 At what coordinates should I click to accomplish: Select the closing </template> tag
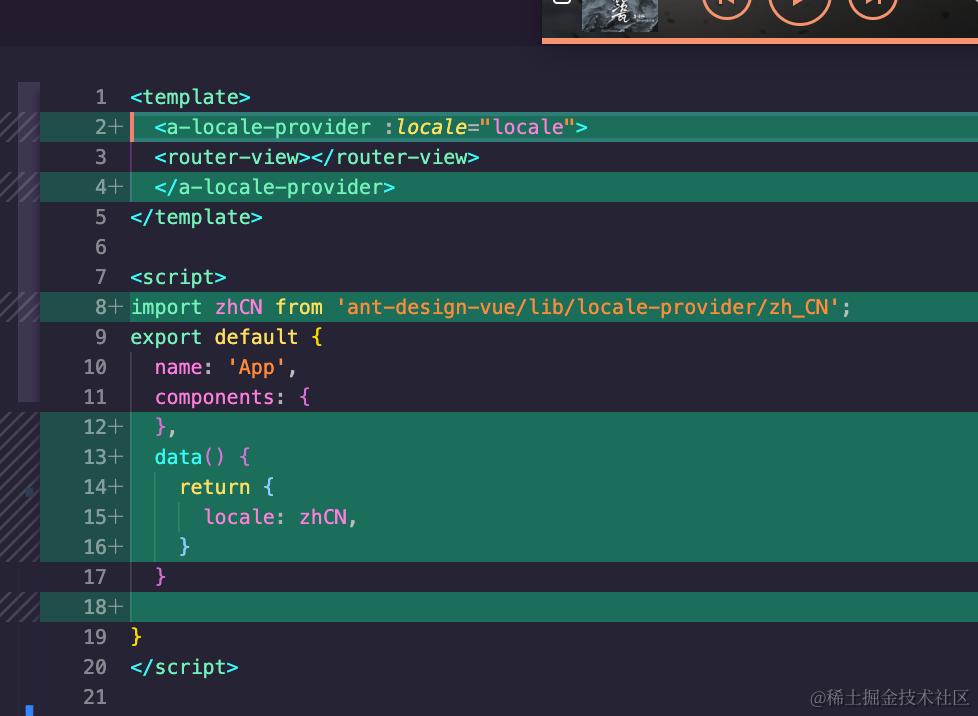click(196, 217)
